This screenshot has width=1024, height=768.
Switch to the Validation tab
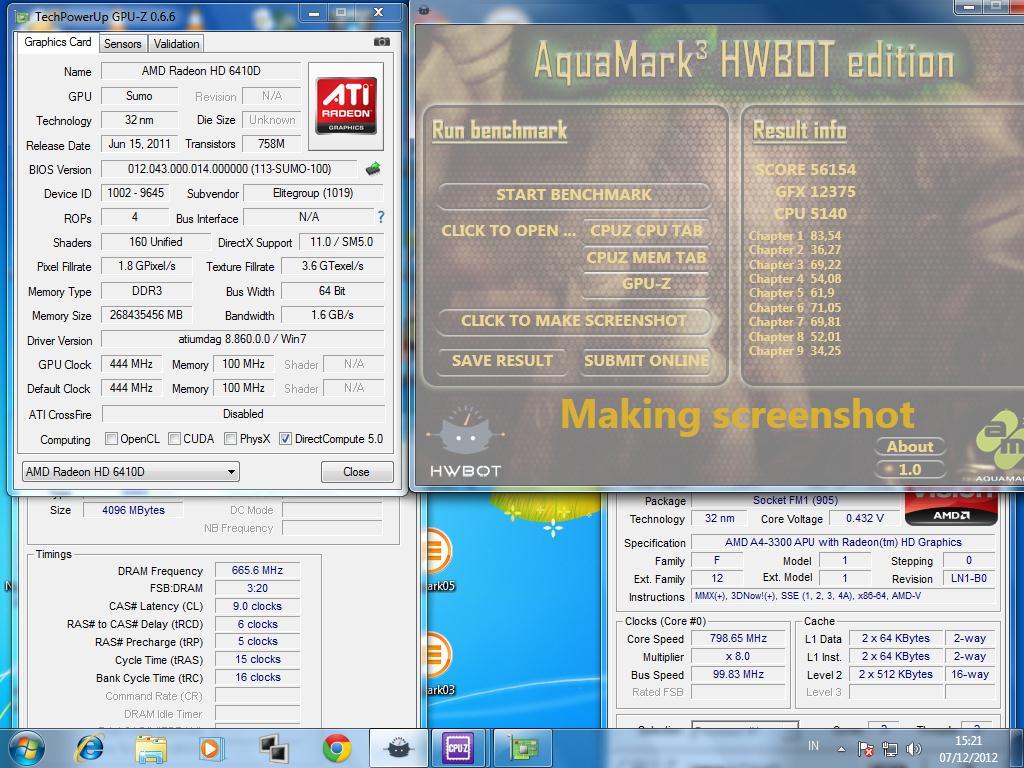[176, 44]
